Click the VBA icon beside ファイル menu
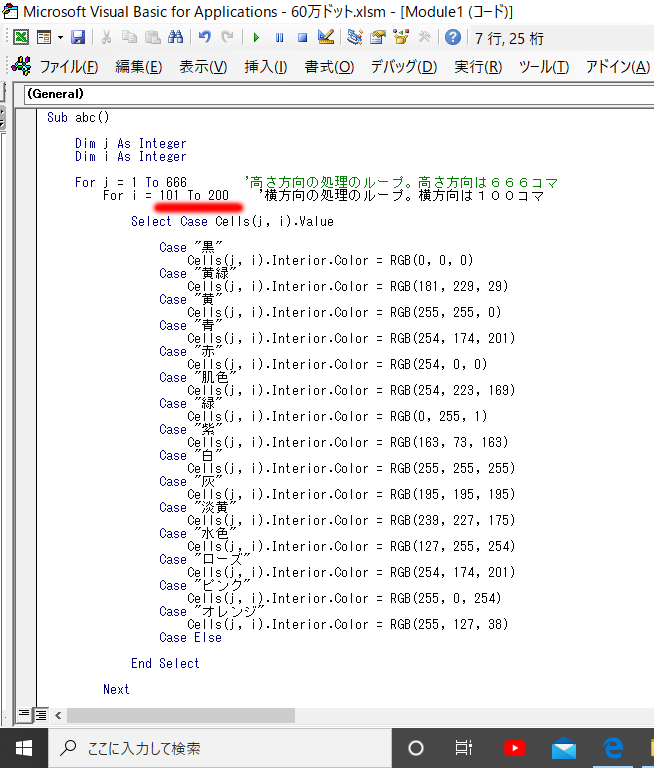 22,66
